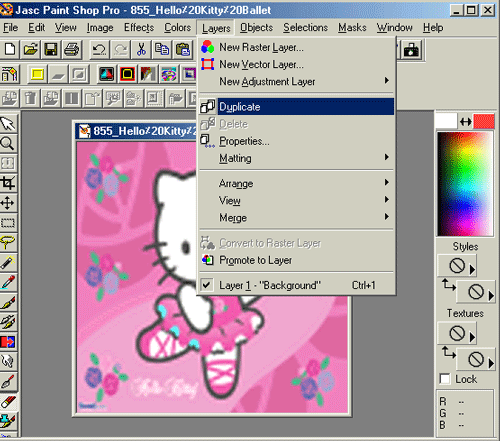Cut selection using the scissors icon
This screenshot has width=500, height=441.
tap(141, 50)
